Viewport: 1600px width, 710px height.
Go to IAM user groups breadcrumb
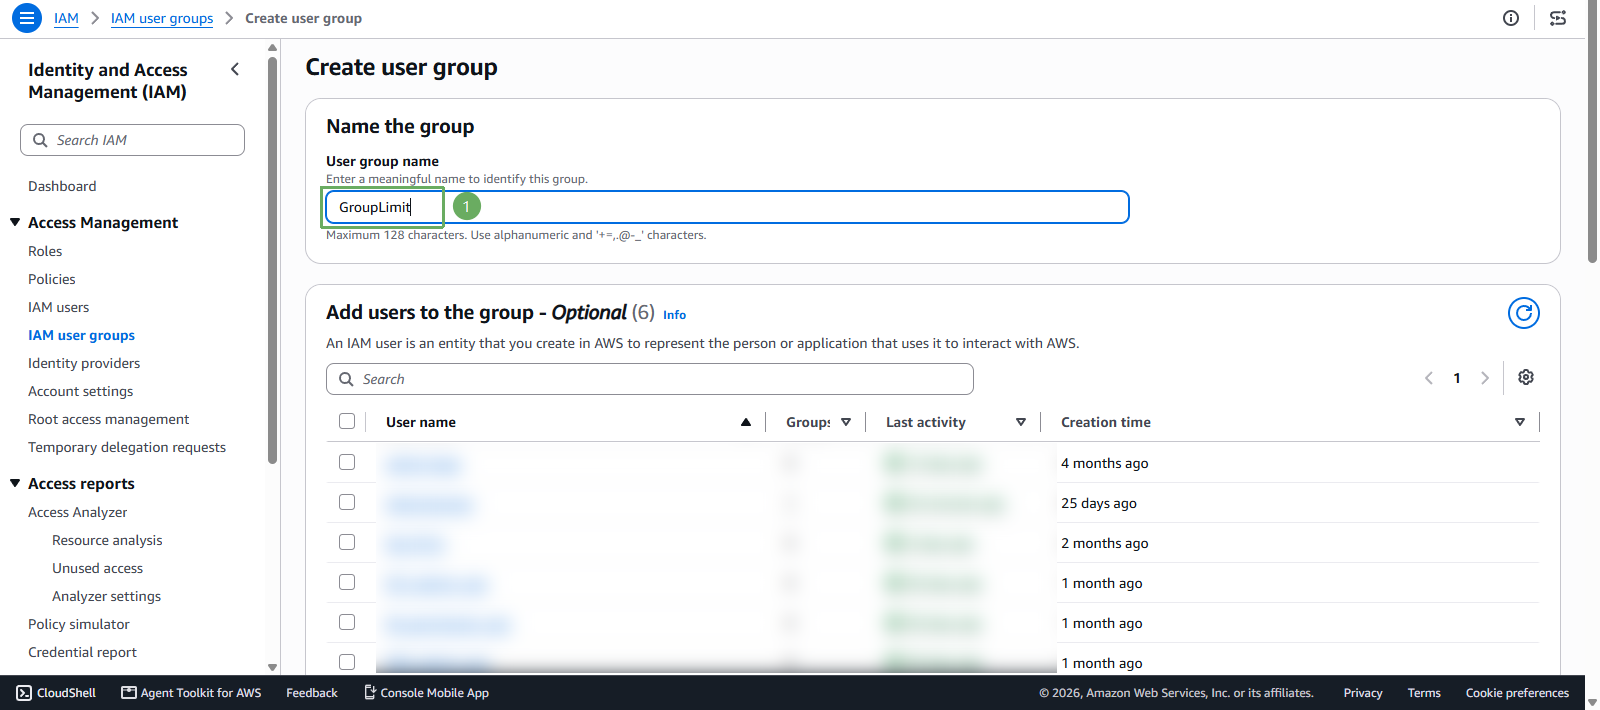pyautogui.click(x=162, y=18)
